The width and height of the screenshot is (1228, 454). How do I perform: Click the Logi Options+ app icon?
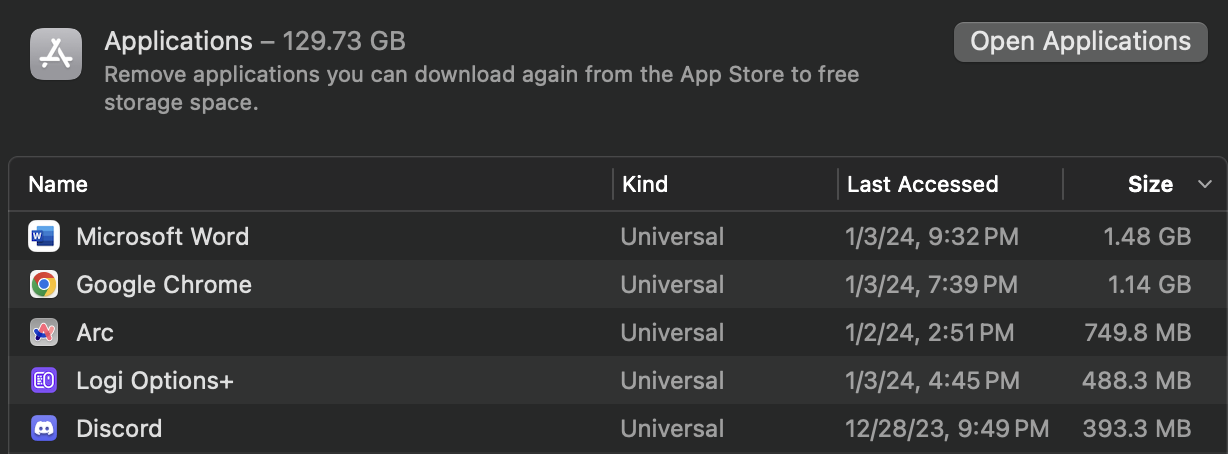coord(44,381)
